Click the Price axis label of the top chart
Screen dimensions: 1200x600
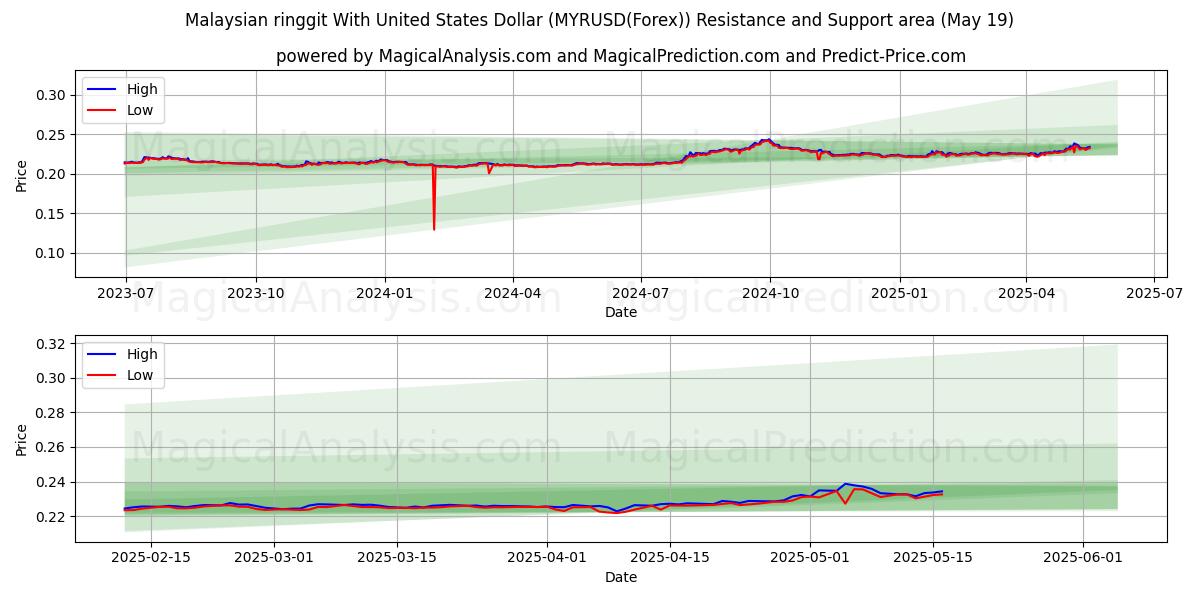coord(22,174)
